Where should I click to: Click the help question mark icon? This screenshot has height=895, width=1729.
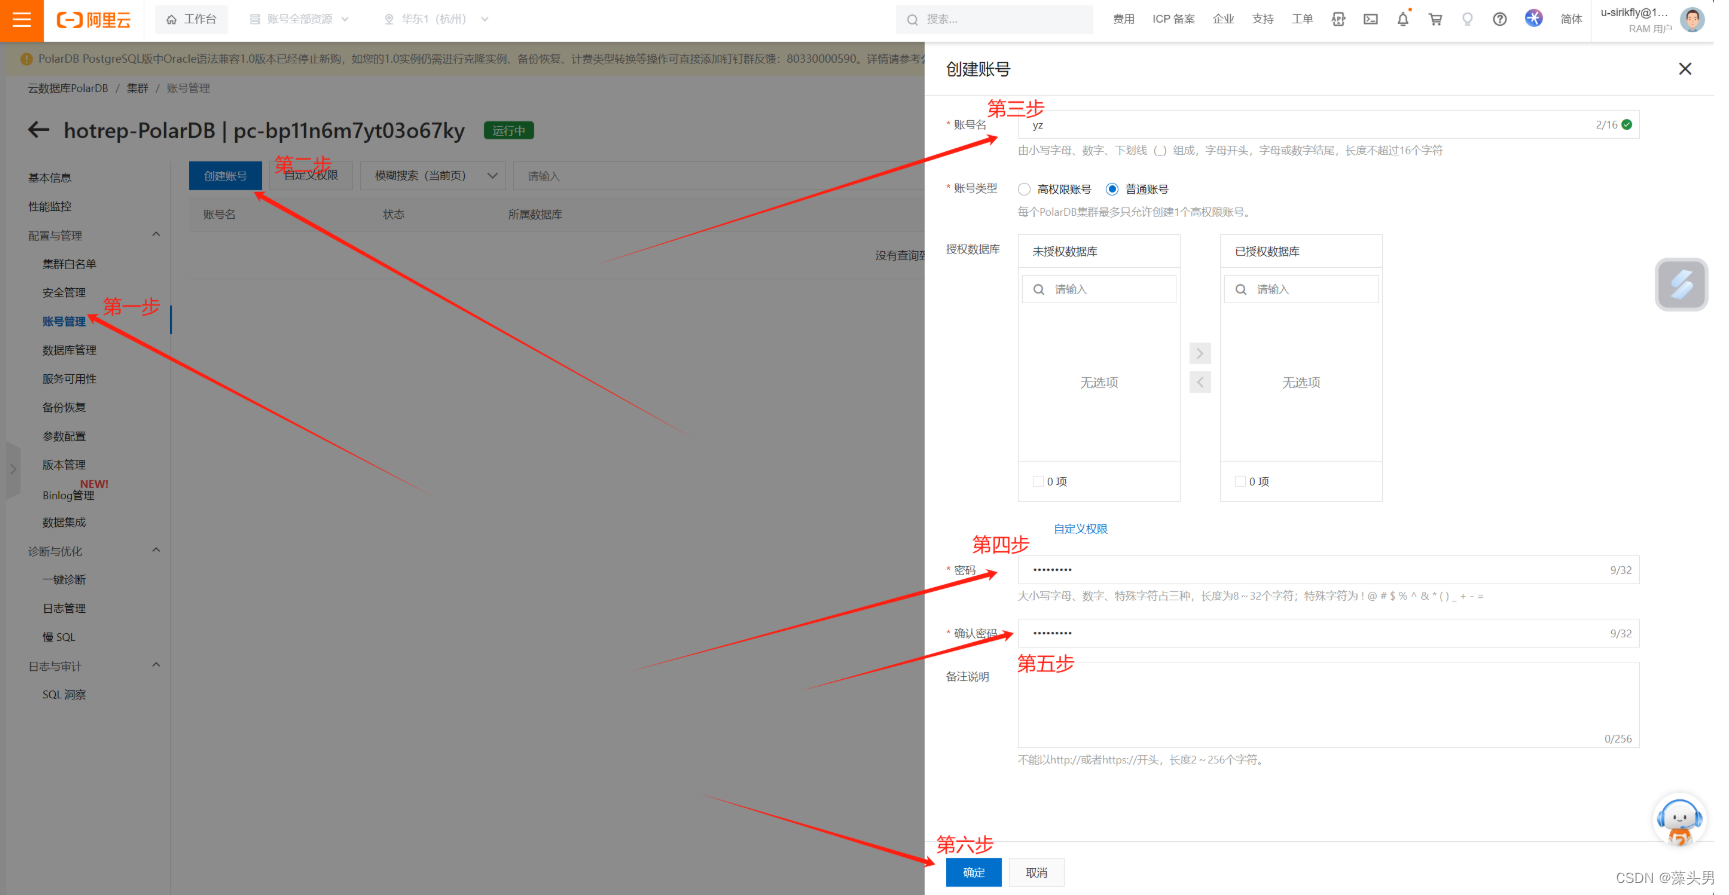click(1500, 19)
